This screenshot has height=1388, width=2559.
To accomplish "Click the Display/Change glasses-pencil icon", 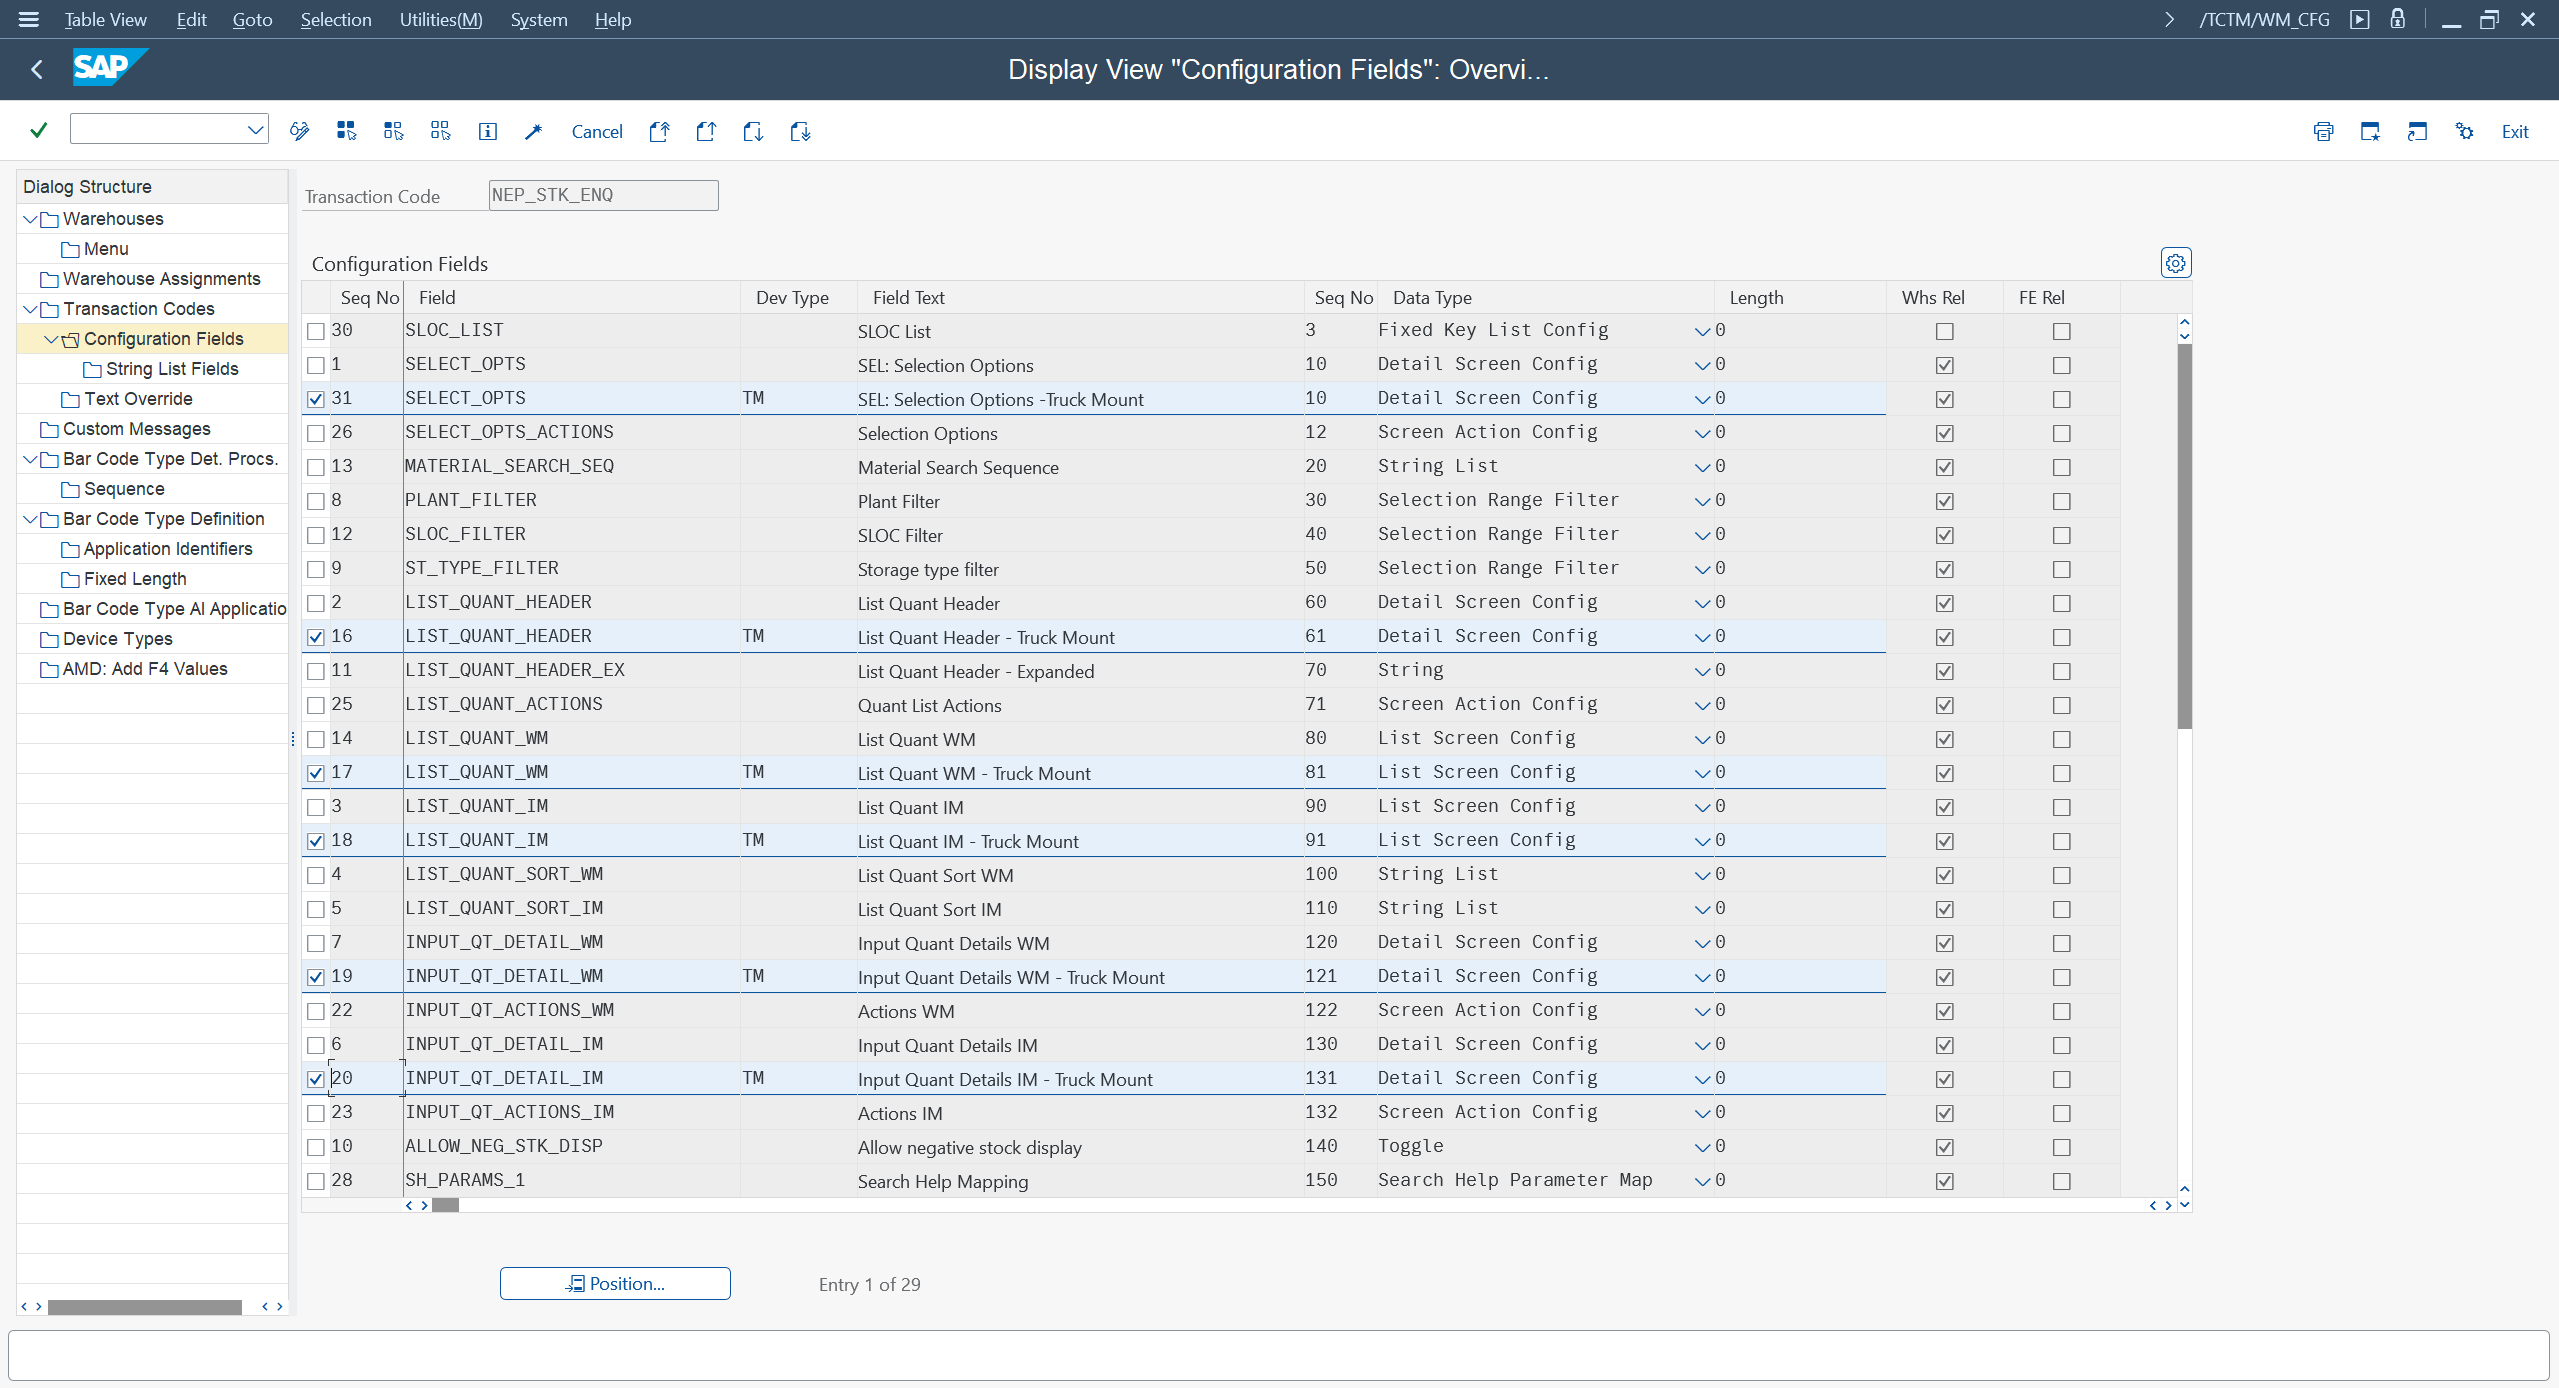I will pos(299,131).
